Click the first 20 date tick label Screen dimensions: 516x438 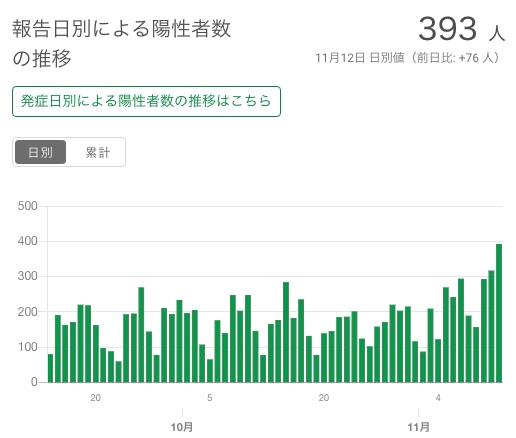[x=95, y=398]
